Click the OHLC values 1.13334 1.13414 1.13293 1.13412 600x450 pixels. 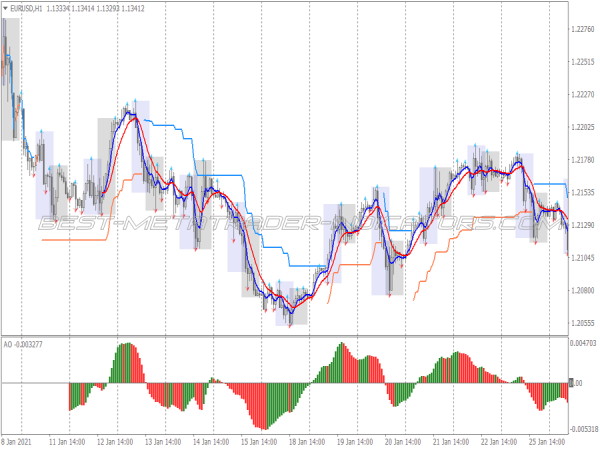(95, 8)
